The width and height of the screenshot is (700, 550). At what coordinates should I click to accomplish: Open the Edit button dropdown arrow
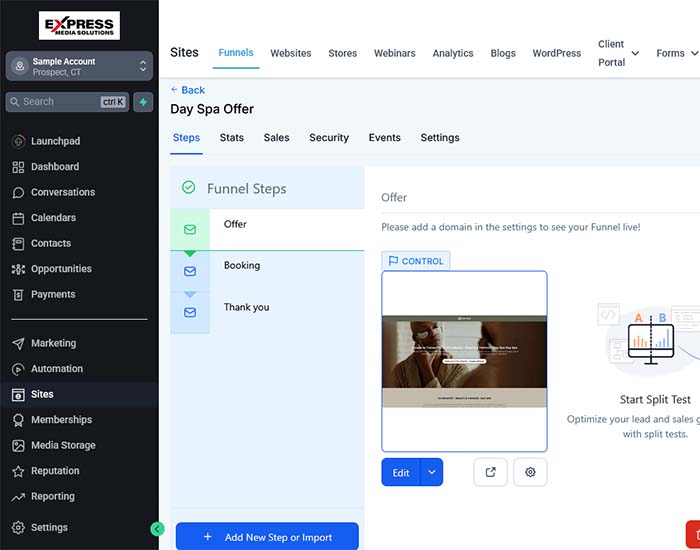pos(432,472)
